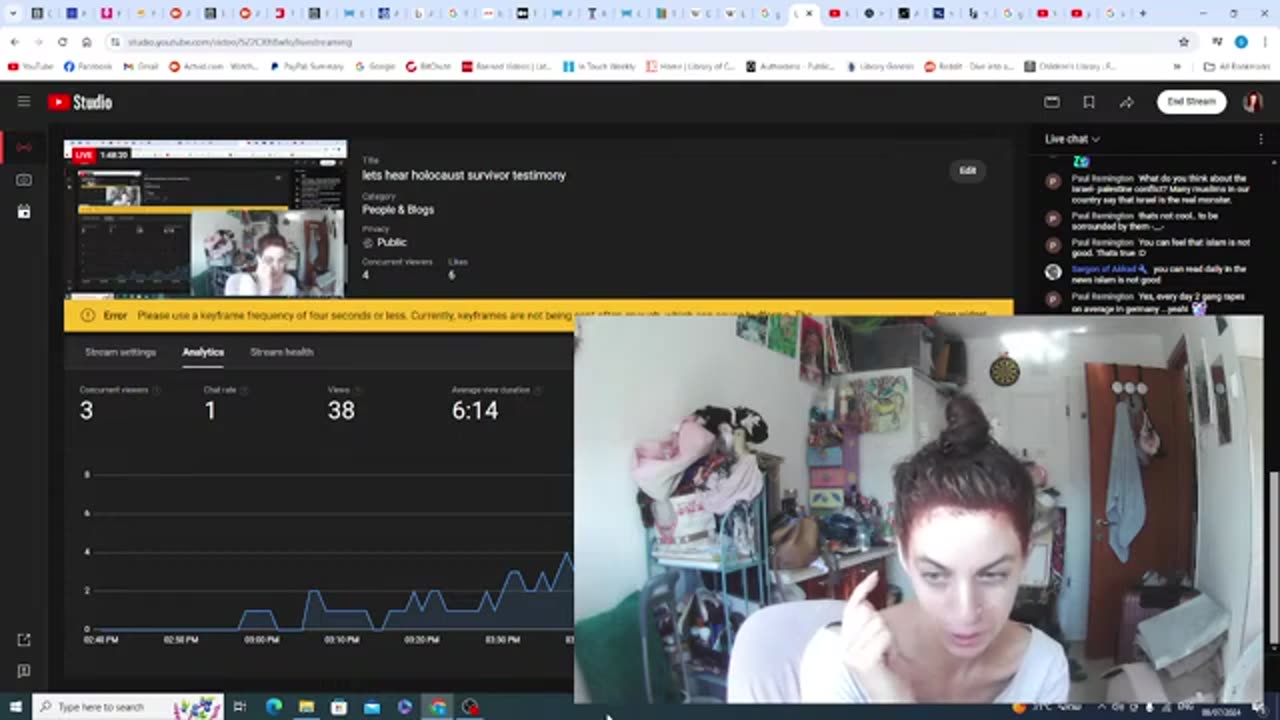This screenshot has height=720, width=1280.
Task: Click the browser back arrow
Action: point(14,42)
